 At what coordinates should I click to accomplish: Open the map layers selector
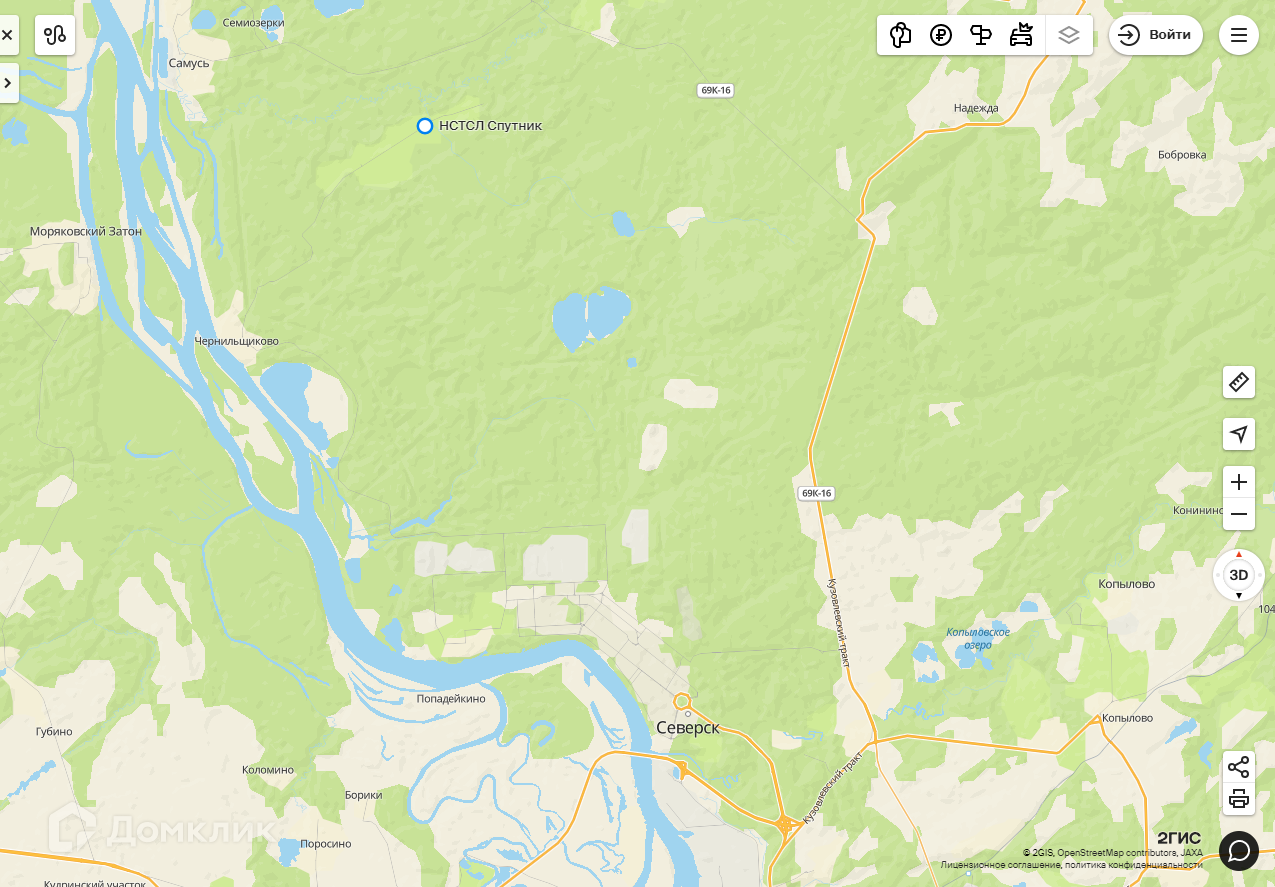pyautogui.click(x=1069, y=35)
